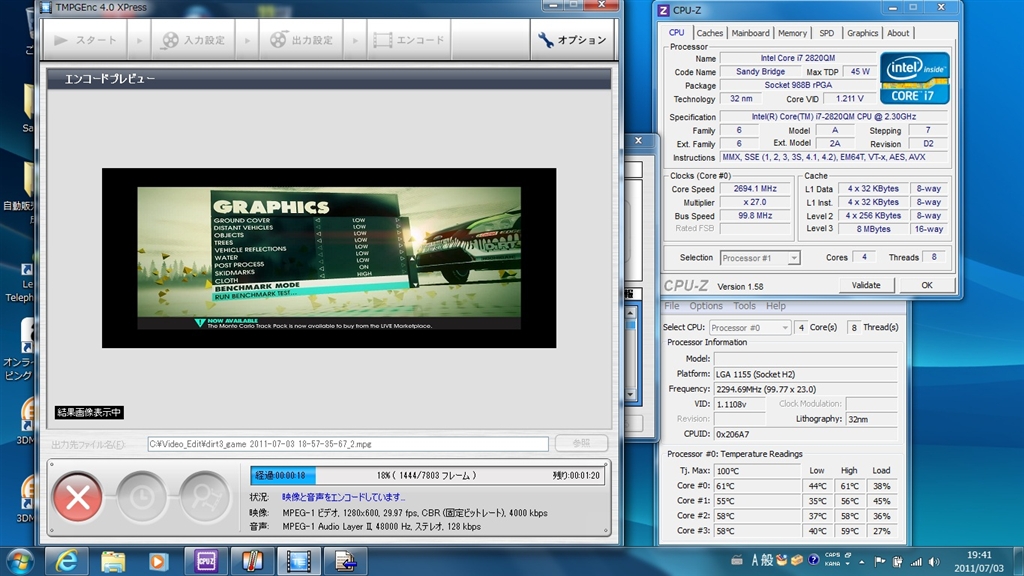
Task: Open the Windows Start menu
Action: pyautogui.click(x=20, y=562)
